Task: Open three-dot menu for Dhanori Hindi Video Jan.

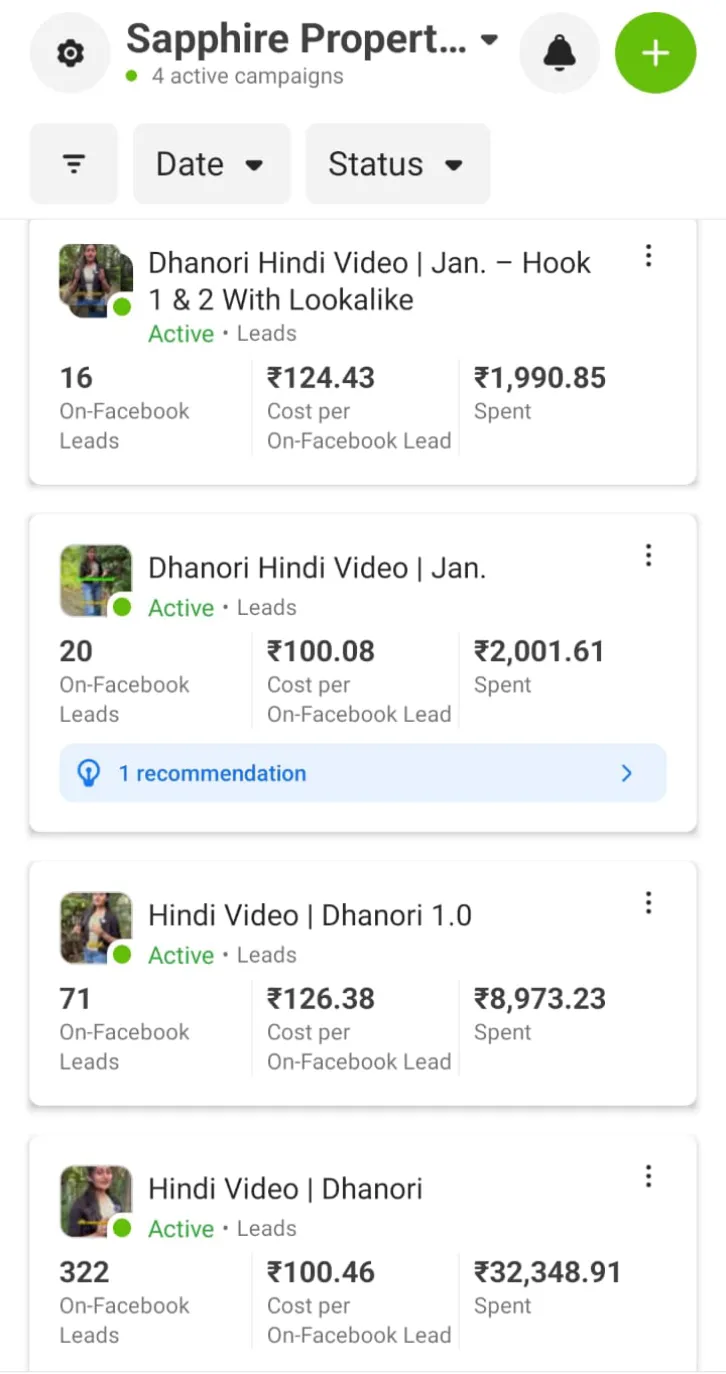Action: click(x=649, y=555)
